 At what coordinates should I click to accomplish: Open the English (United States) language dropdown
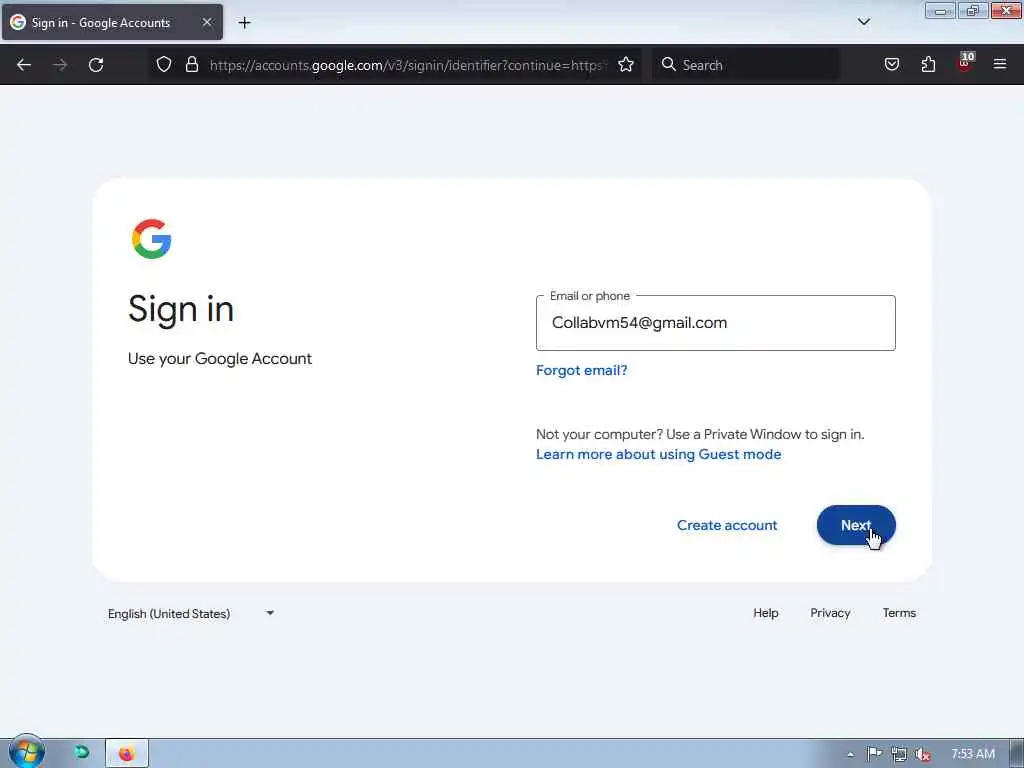tap(191, 613)
